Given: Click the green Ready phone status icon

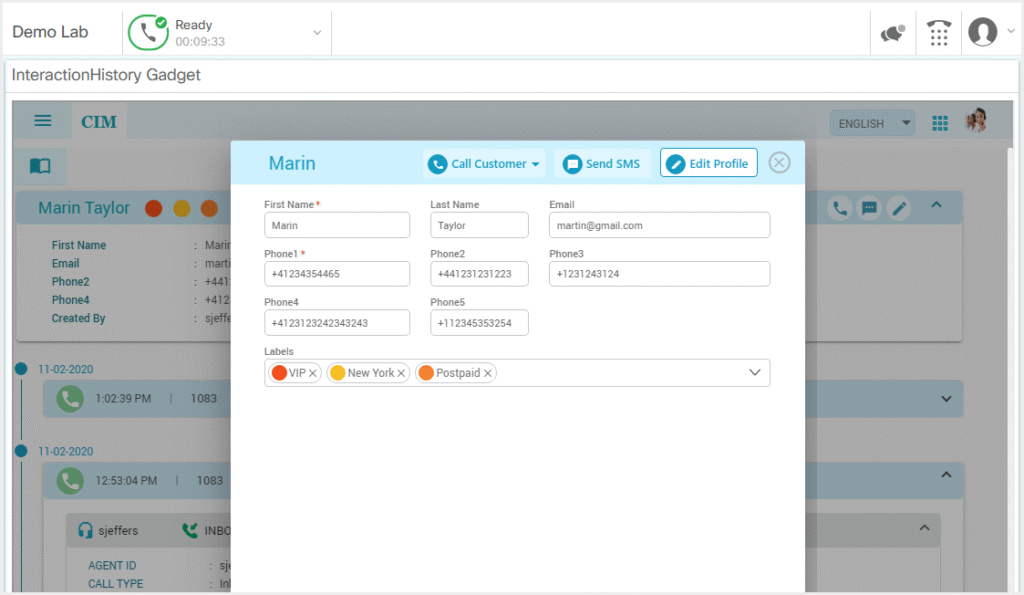Looking at the screenshot, I should click(x=148, y=32).
